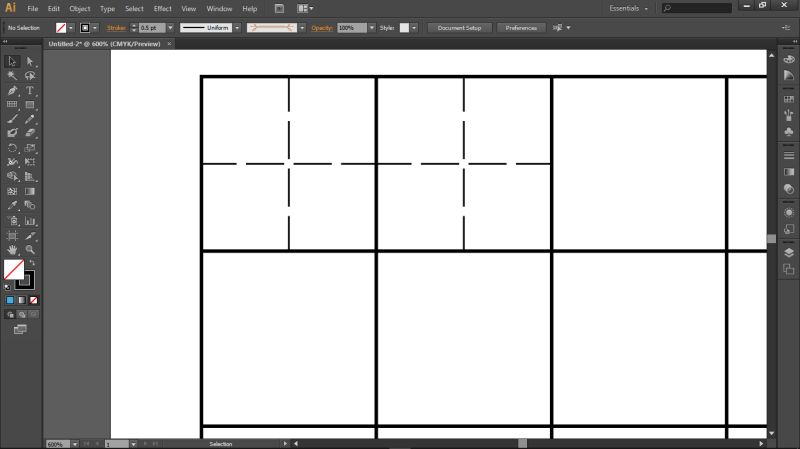Open the Layers panel icon
The image size is (800, 449).
(x=789, y=253)
